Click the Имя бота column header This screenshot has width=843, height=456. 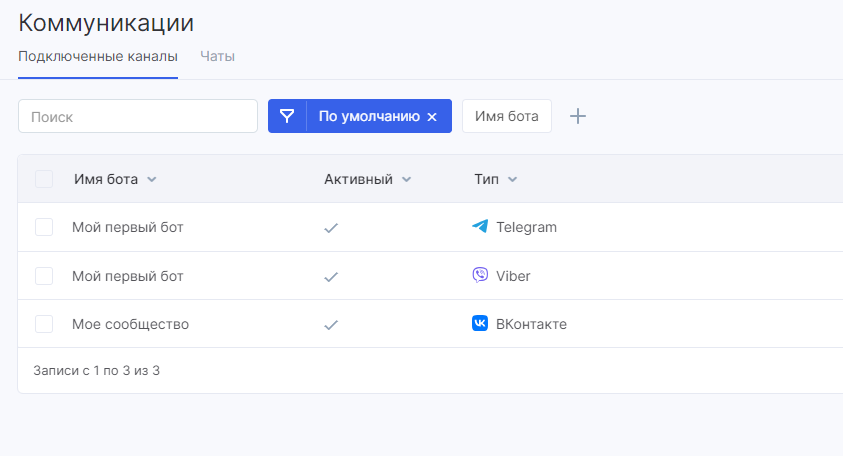point(106,179)
